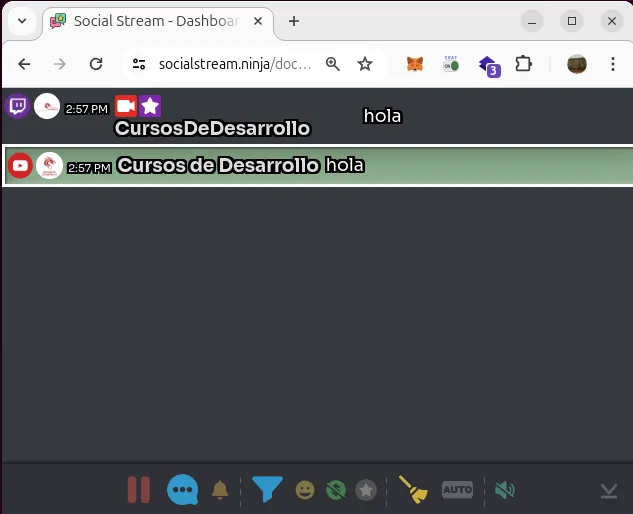Viewport: 633px width, 514px height.
Task: Click the YouTube source icon on second message
Action: point(20,166)
